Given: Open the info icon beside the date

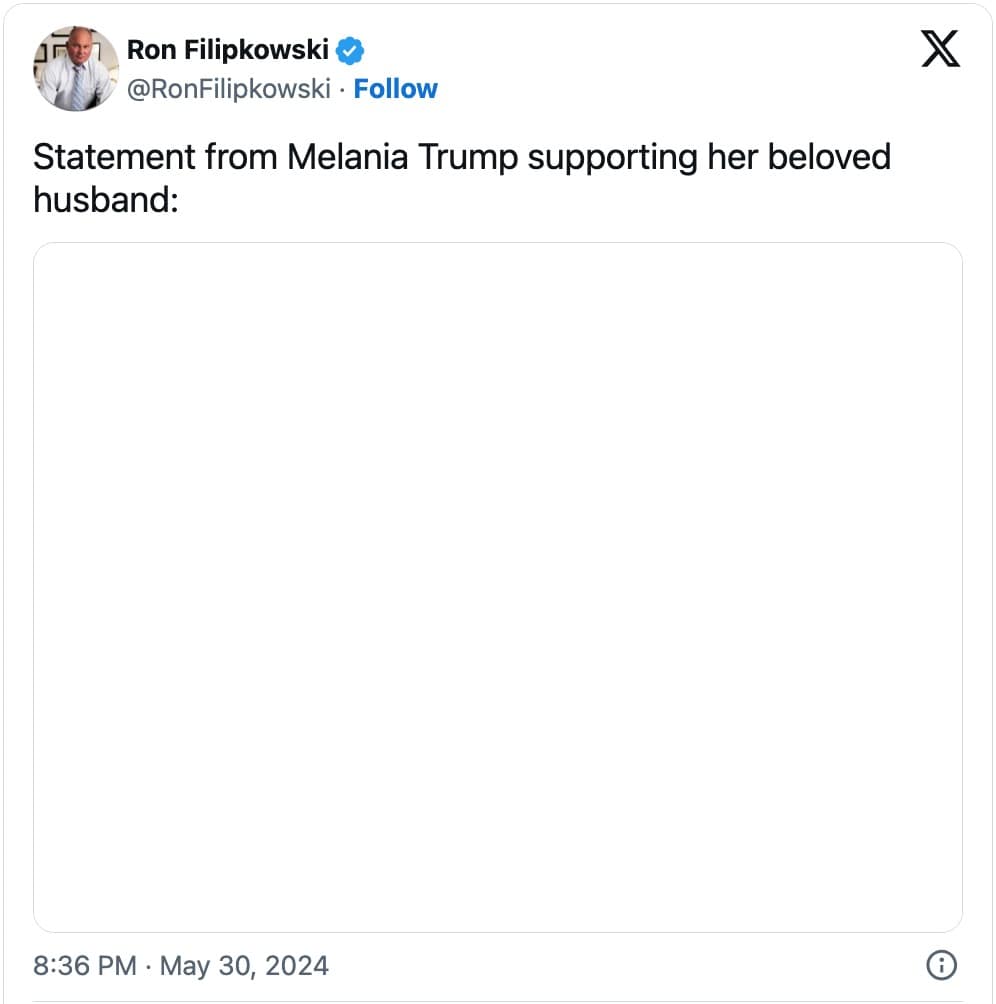Looking at the screenshot, I should tap(941, 965).
